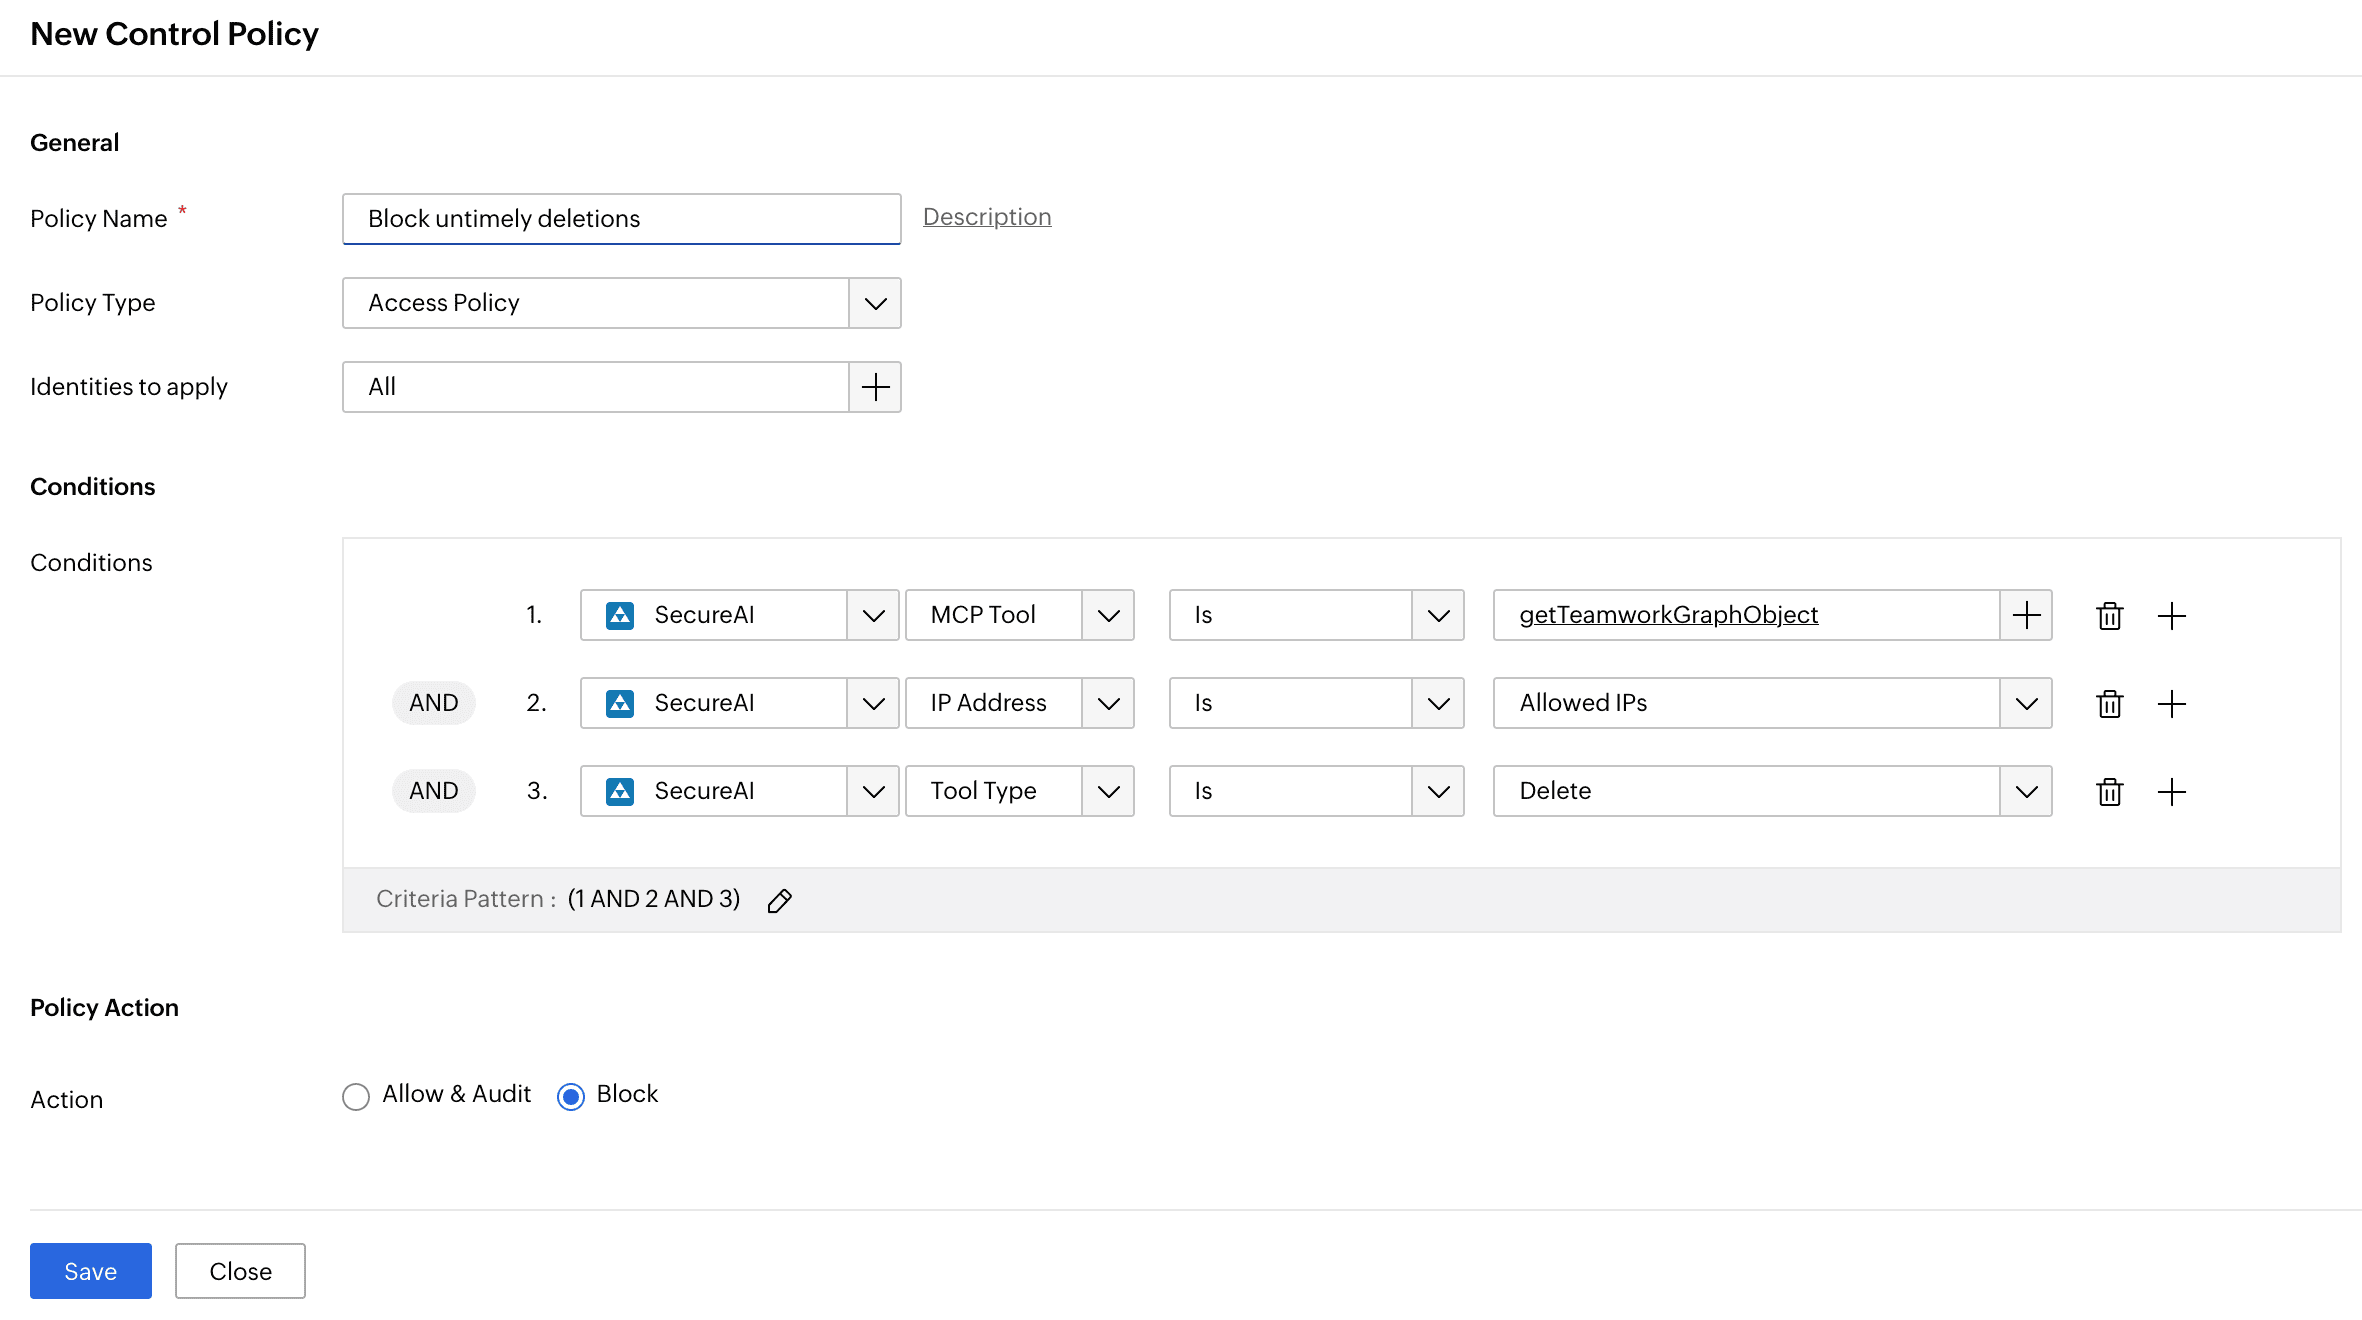This screenshot has height=1320, width=2362.
Task: Open the MCP Tool field dropdown
Action: tap(1108, 615)
